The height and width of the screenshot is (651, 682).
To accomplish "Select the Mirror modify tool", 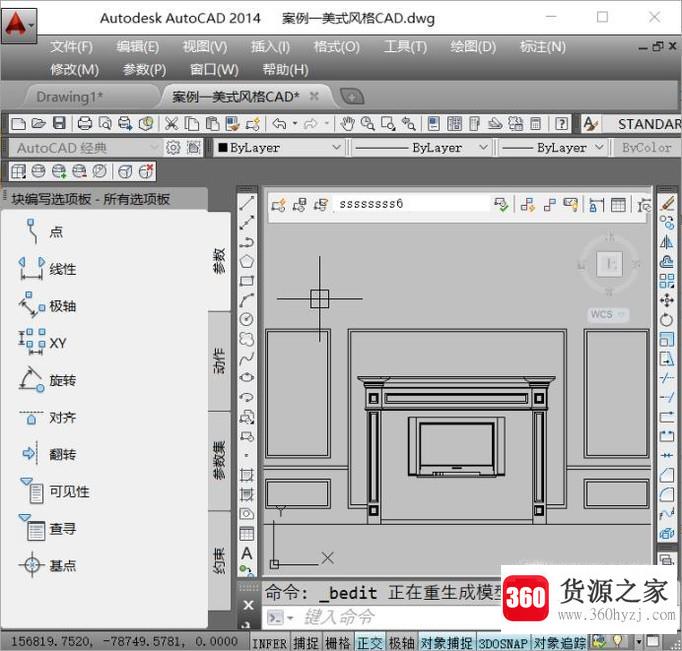I will point(667,242).
